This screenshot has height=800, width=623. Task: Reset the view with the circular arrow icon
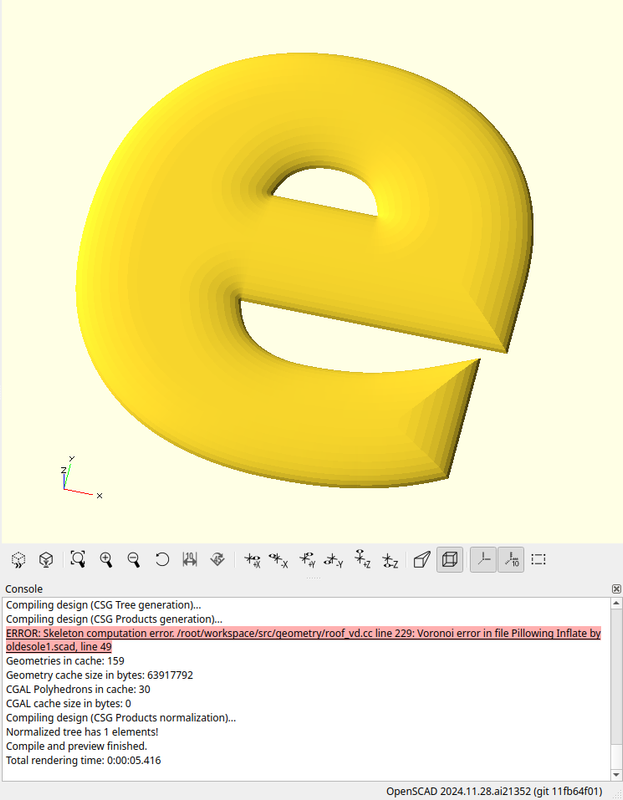click(162, 560)
